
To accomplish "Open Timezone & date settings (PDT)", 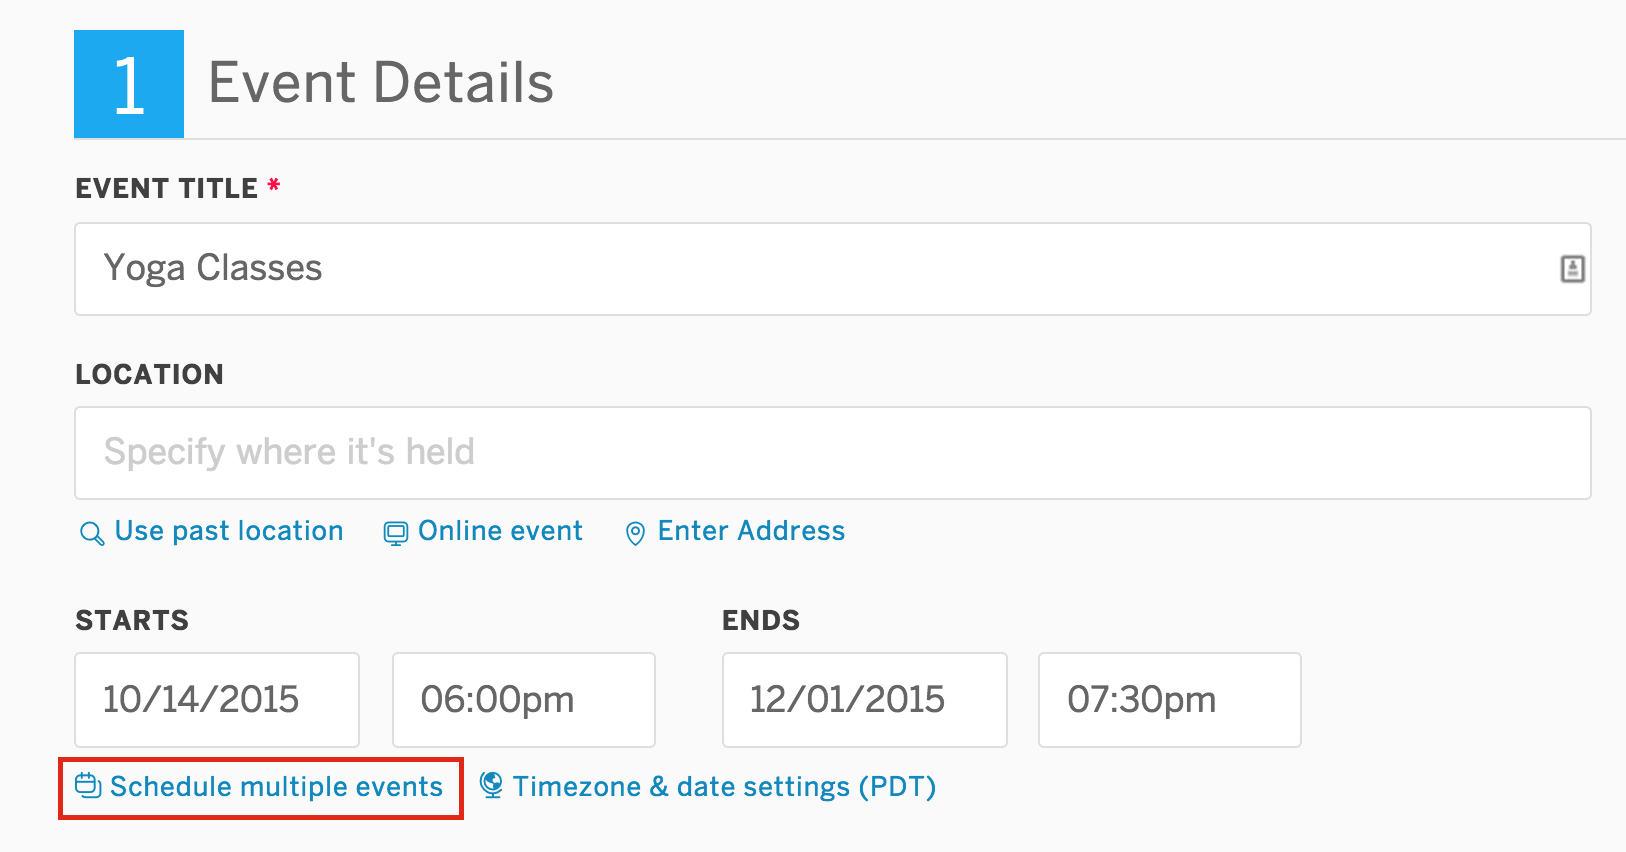I will pos(724,787).
